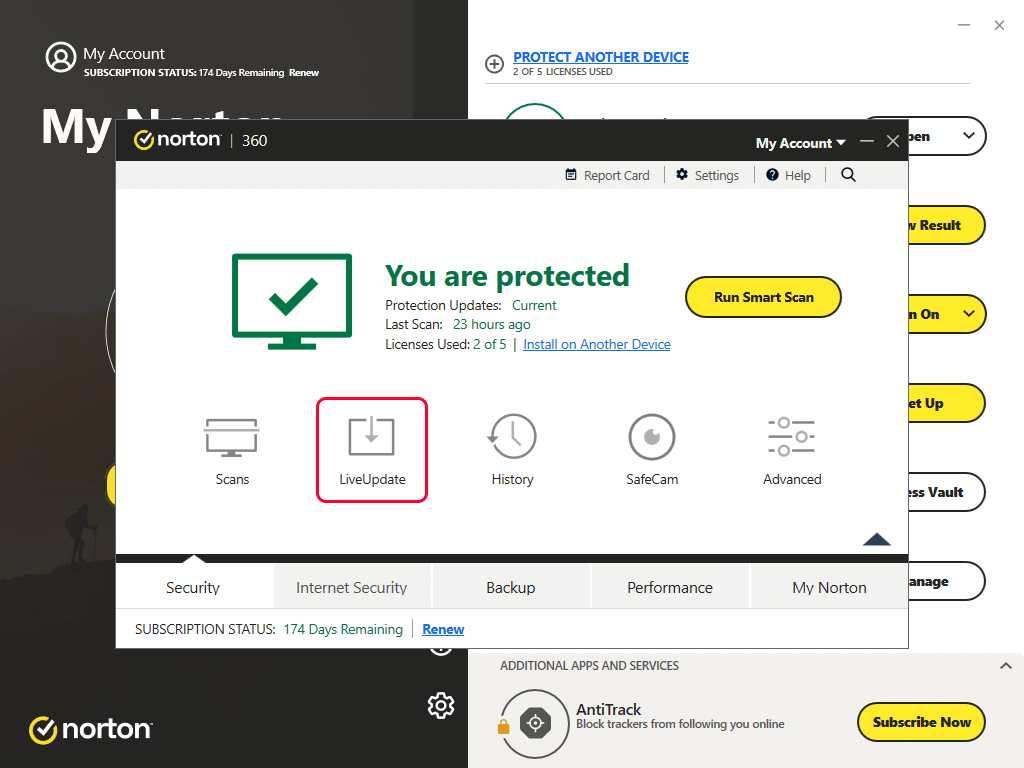Click the plus icon beside Protect Another Device
1024x768 pixels.
pyautogui.click(x=494, y=63)
